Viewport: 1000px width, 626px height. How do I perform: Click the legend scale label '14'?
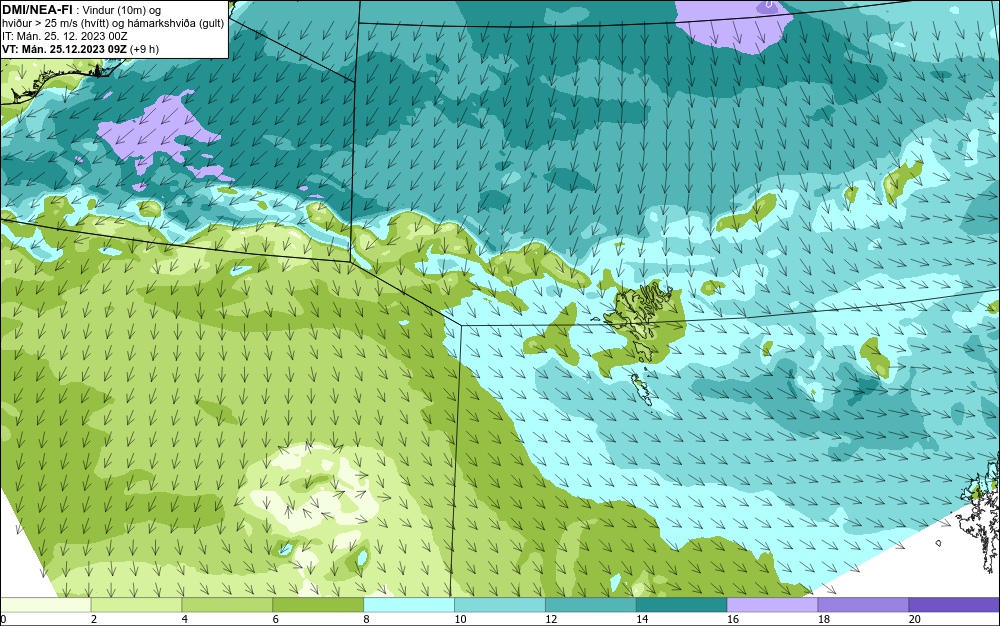point(642,619)
